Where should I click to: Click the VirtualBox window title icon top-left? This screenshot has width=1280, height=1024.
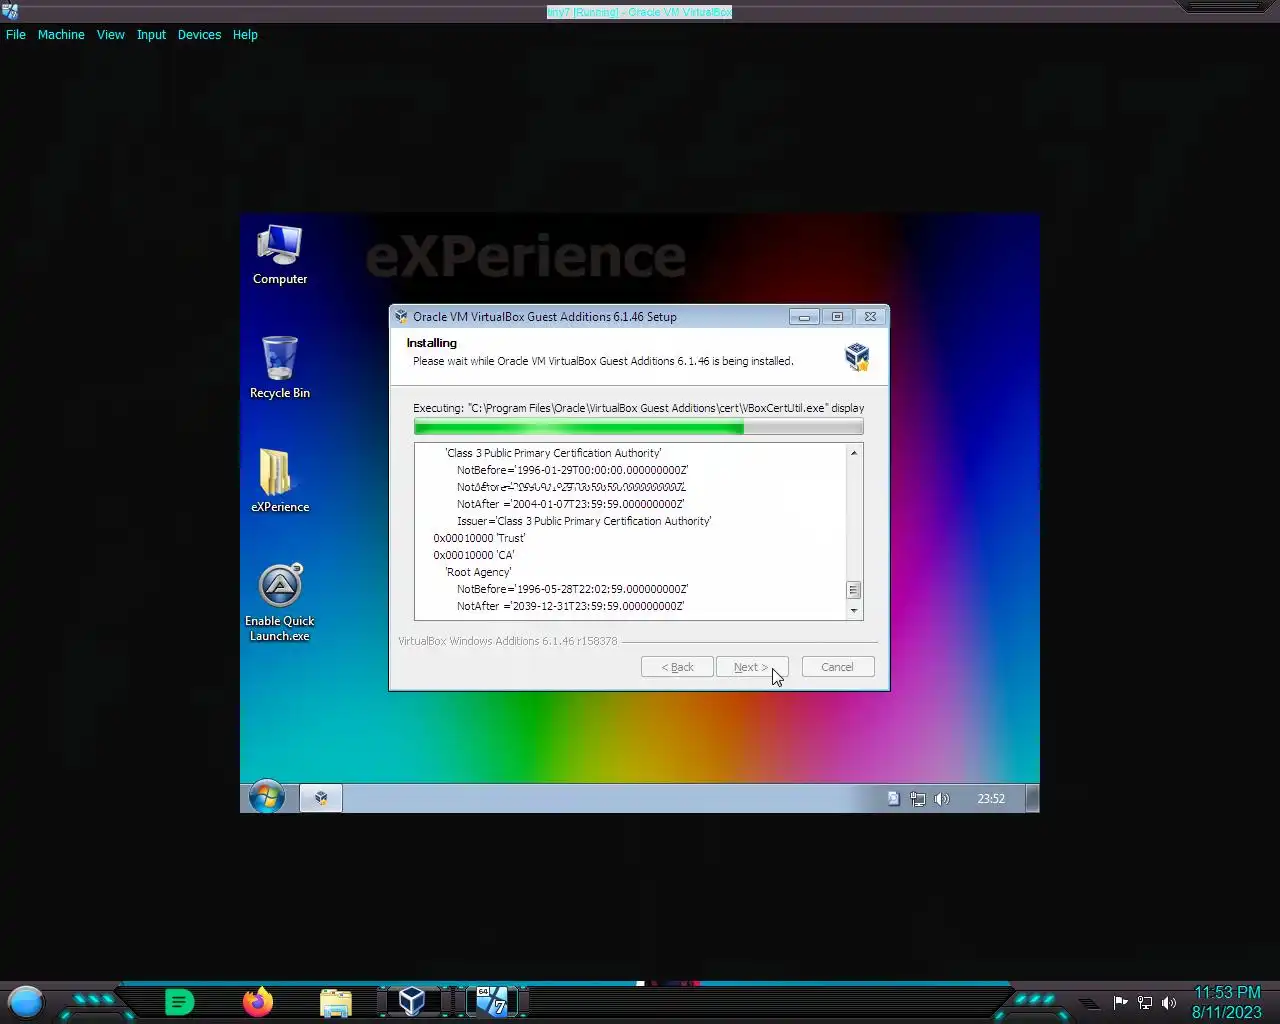click(x=10, y=11)
